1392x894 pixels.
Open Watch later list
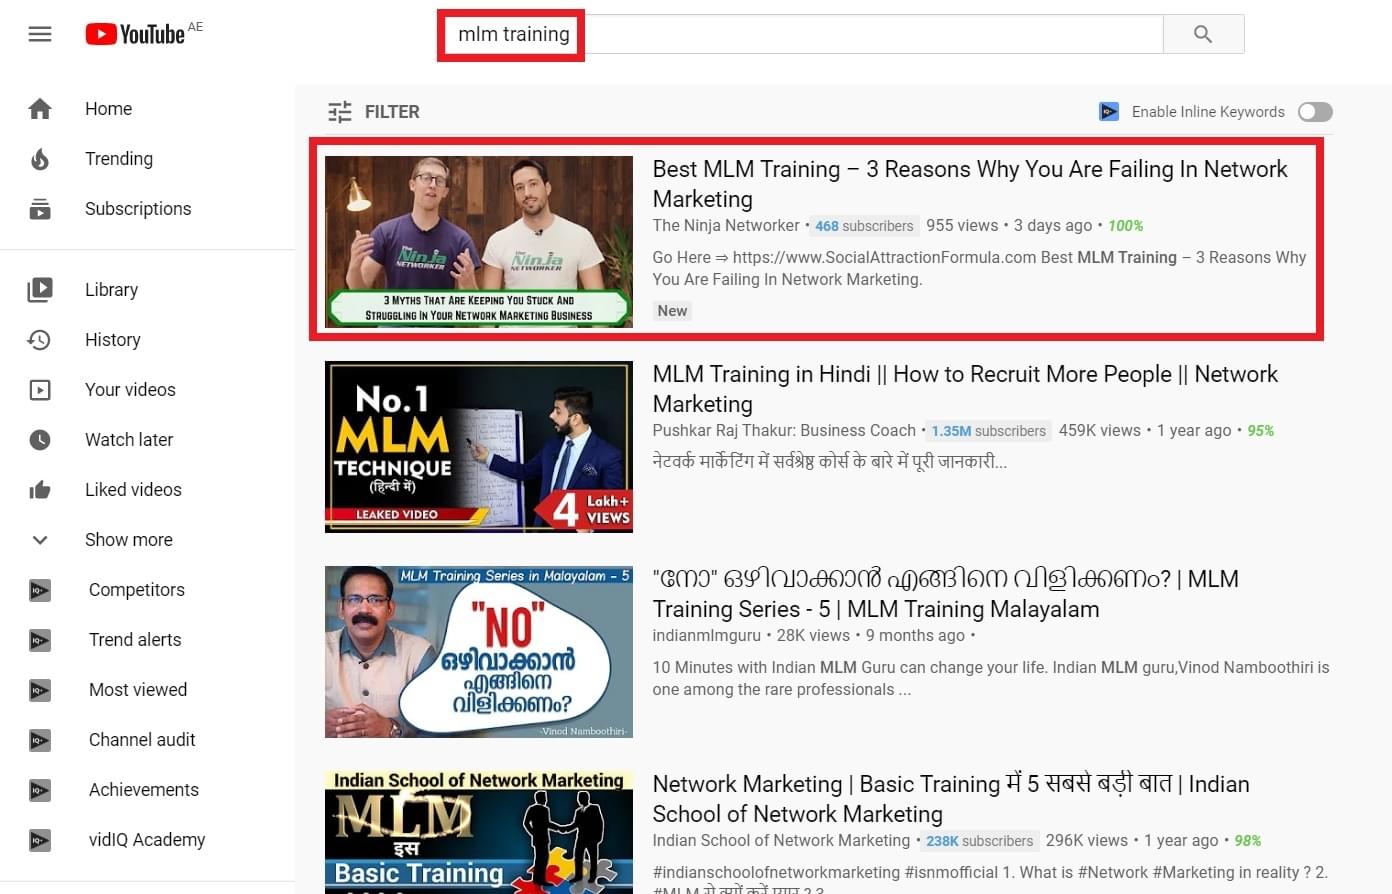tap(129, 440)
